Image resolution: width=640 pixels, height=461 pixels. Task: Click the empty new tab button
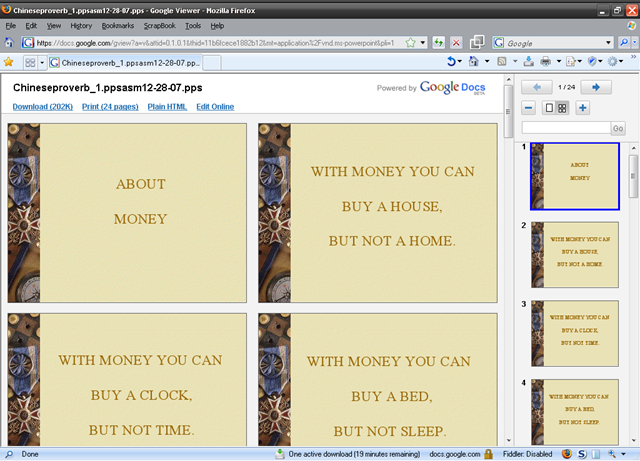tap(212, 63)
